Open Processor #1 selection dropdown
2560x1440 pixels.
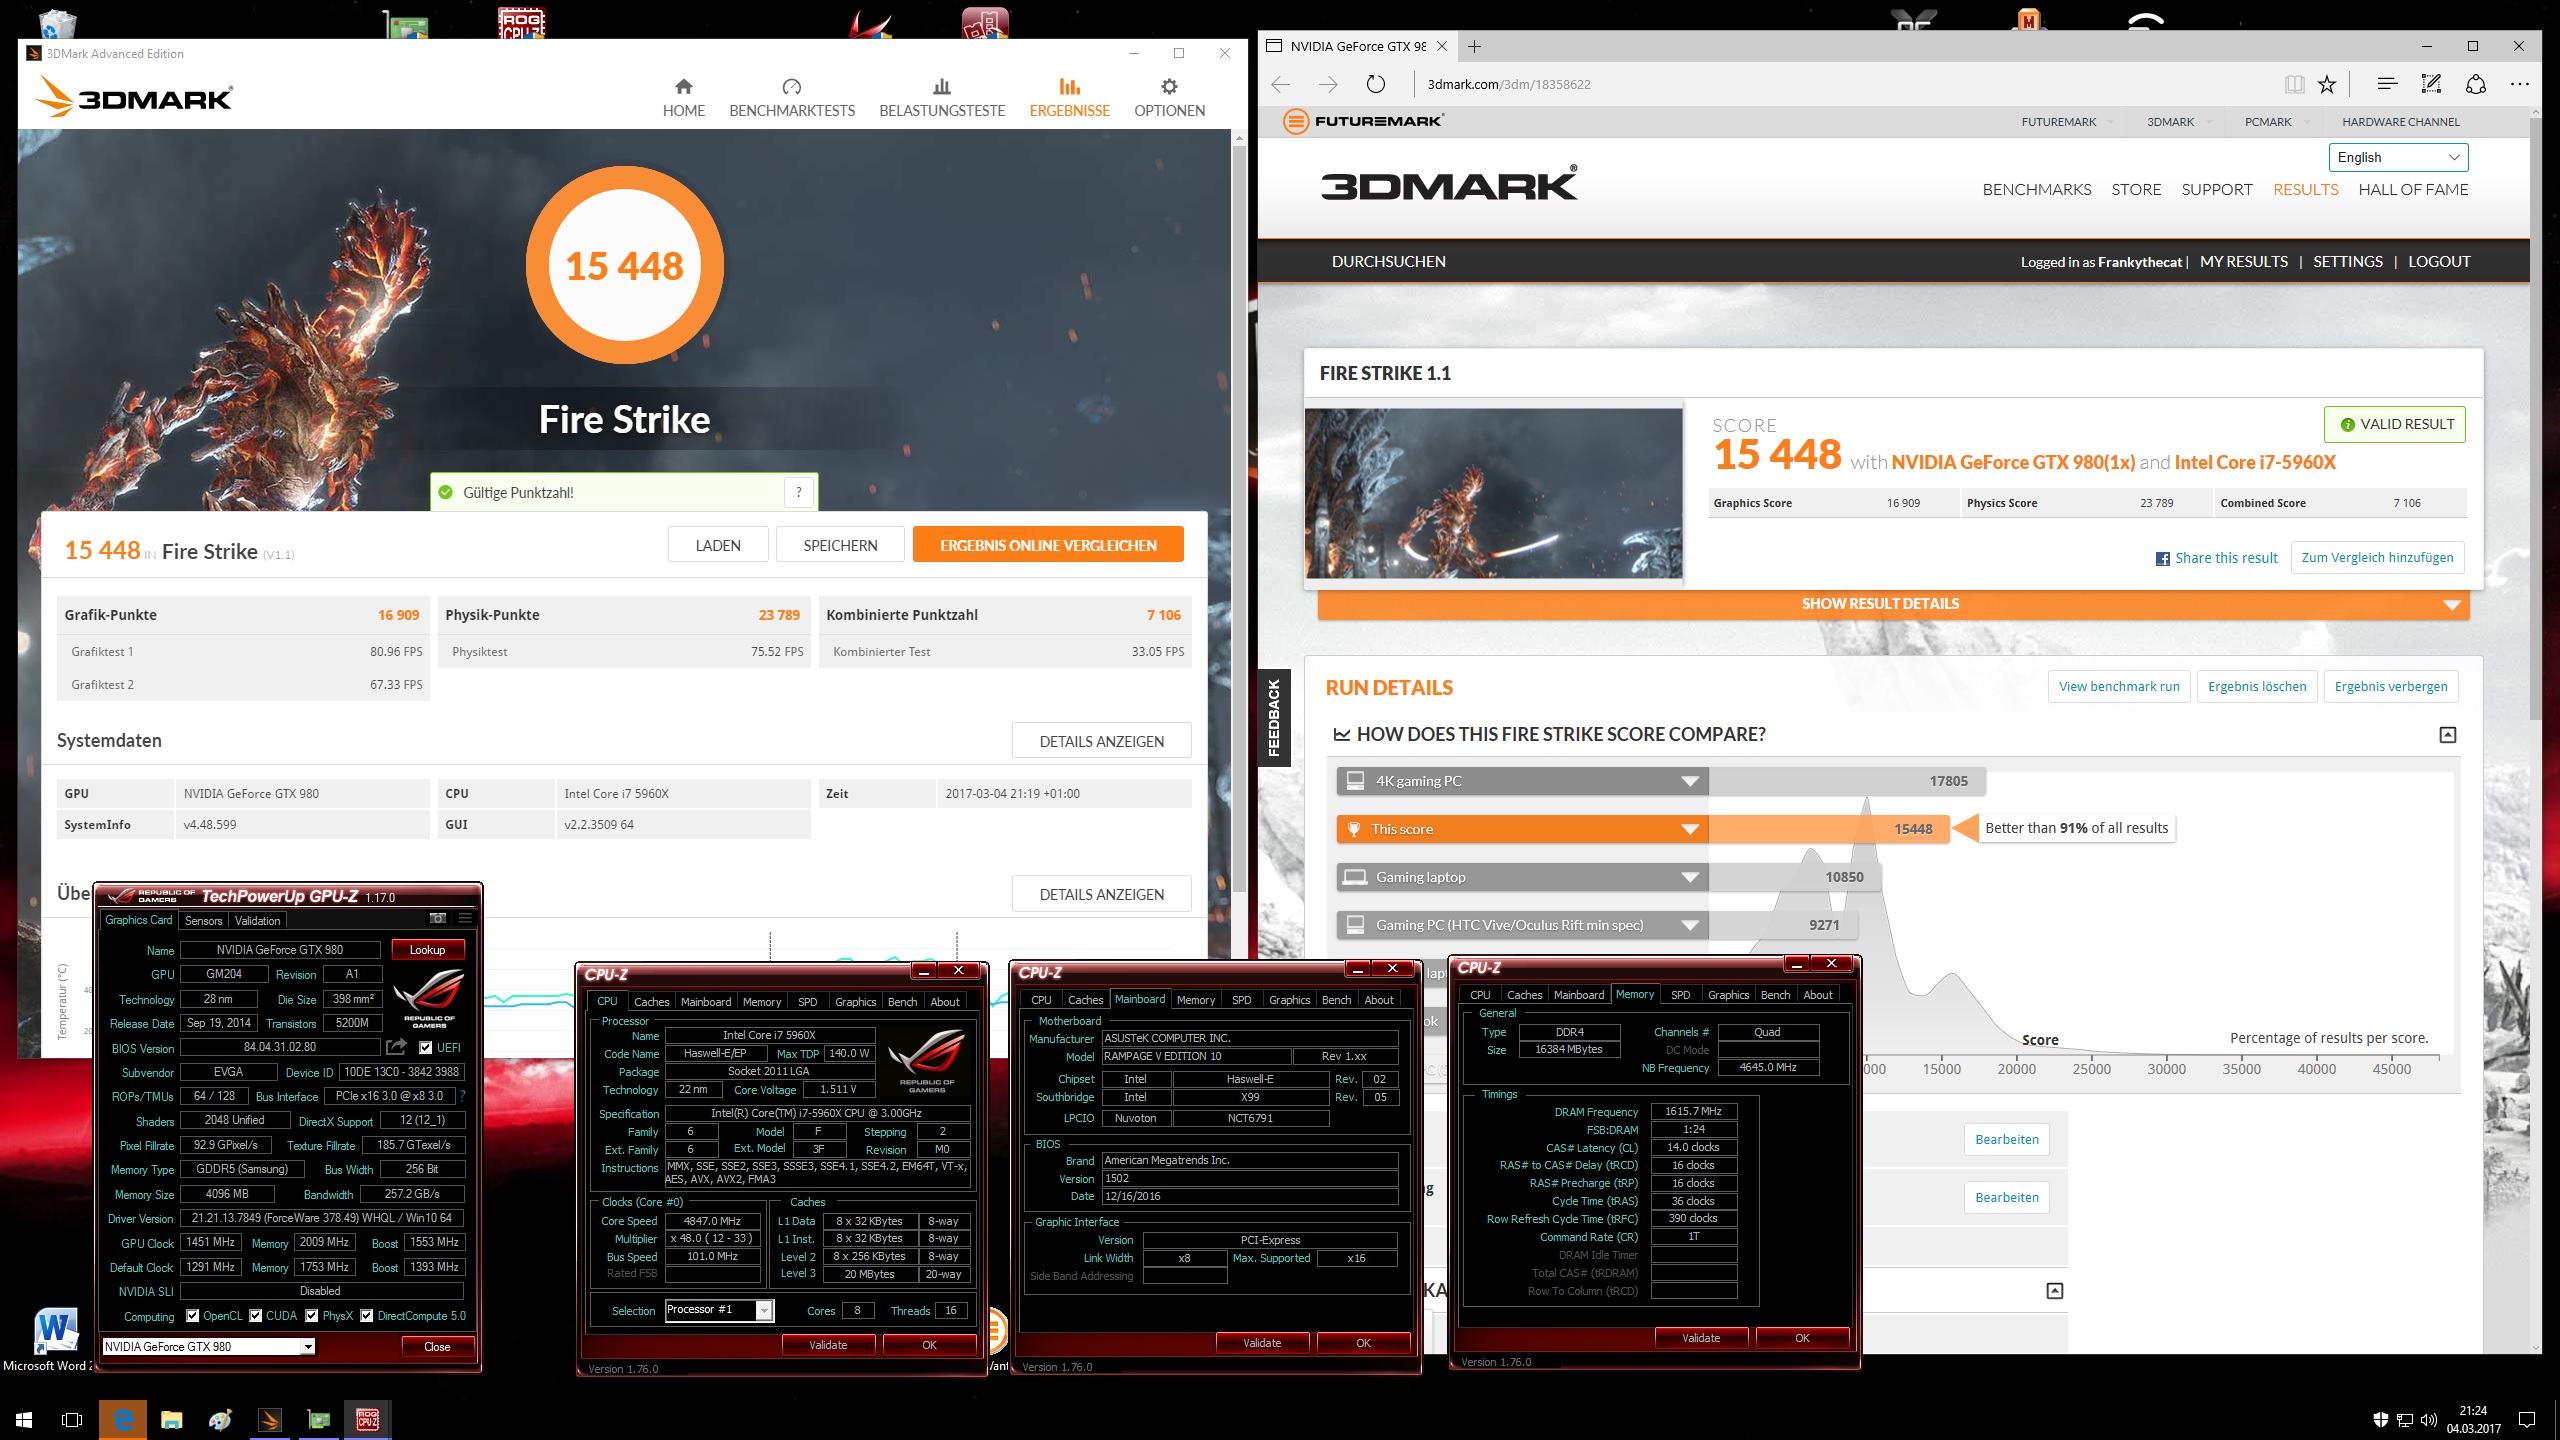(x=719, y=1310)
